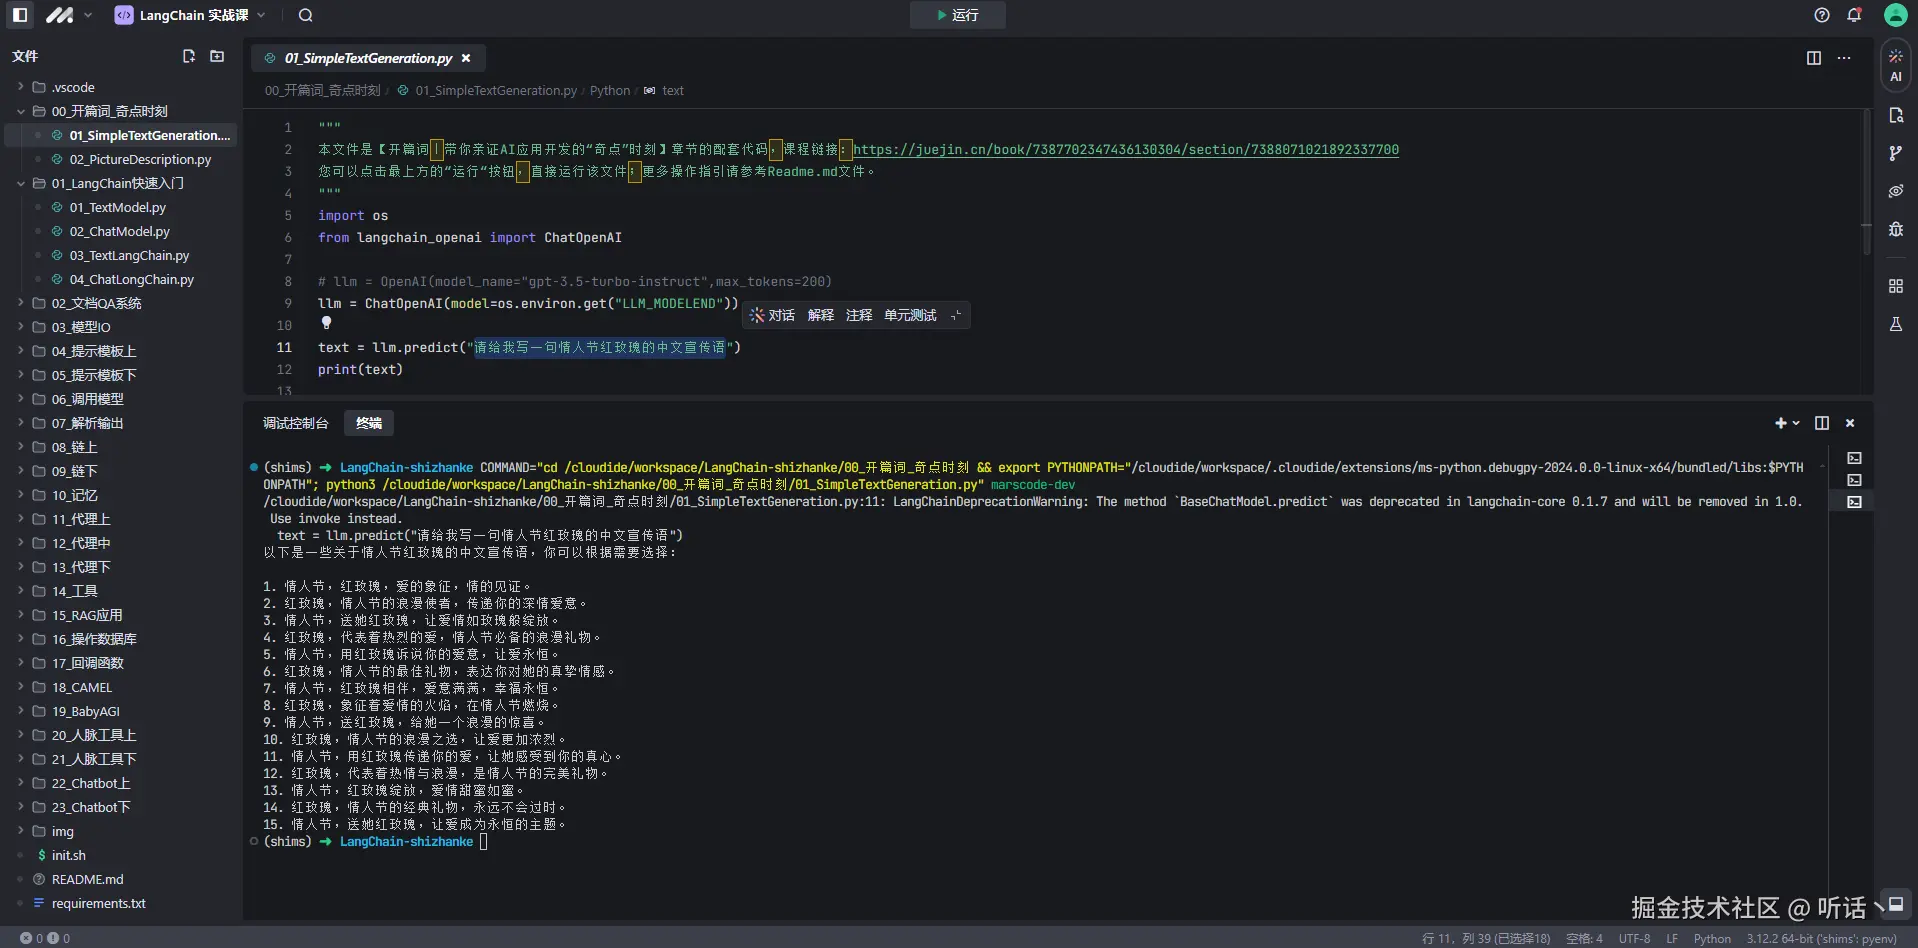Click the help question mark icon
The image size is (1918, 948).
tap(1822, 15)
